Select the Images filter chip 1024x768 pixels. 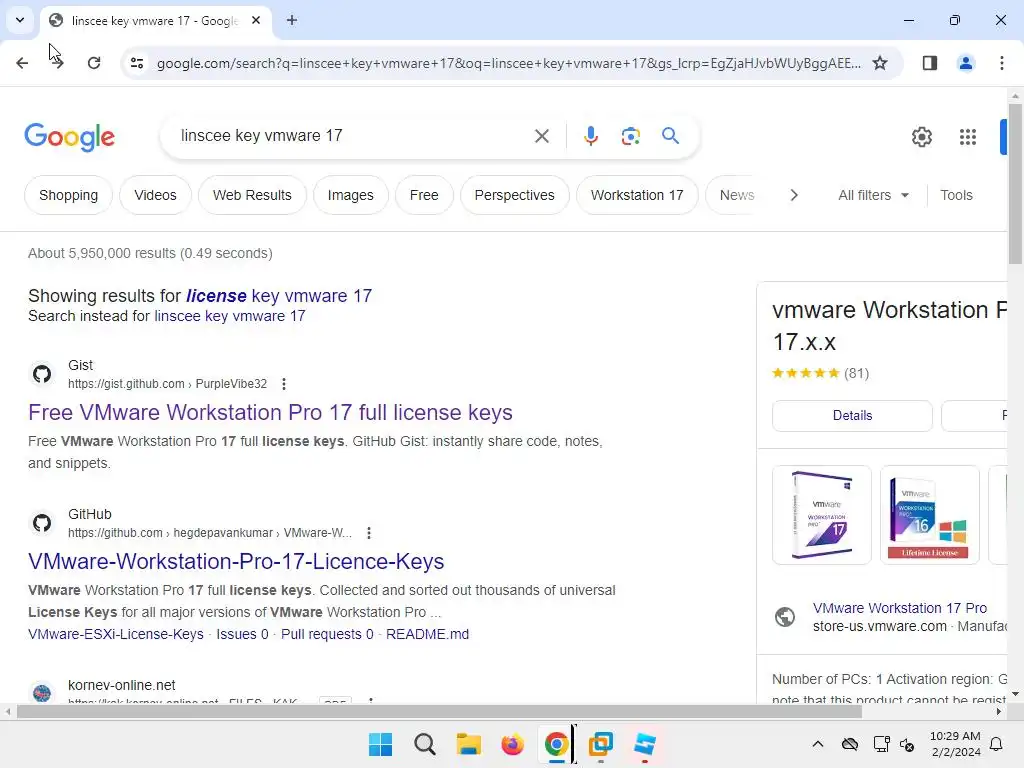[351, 195]
